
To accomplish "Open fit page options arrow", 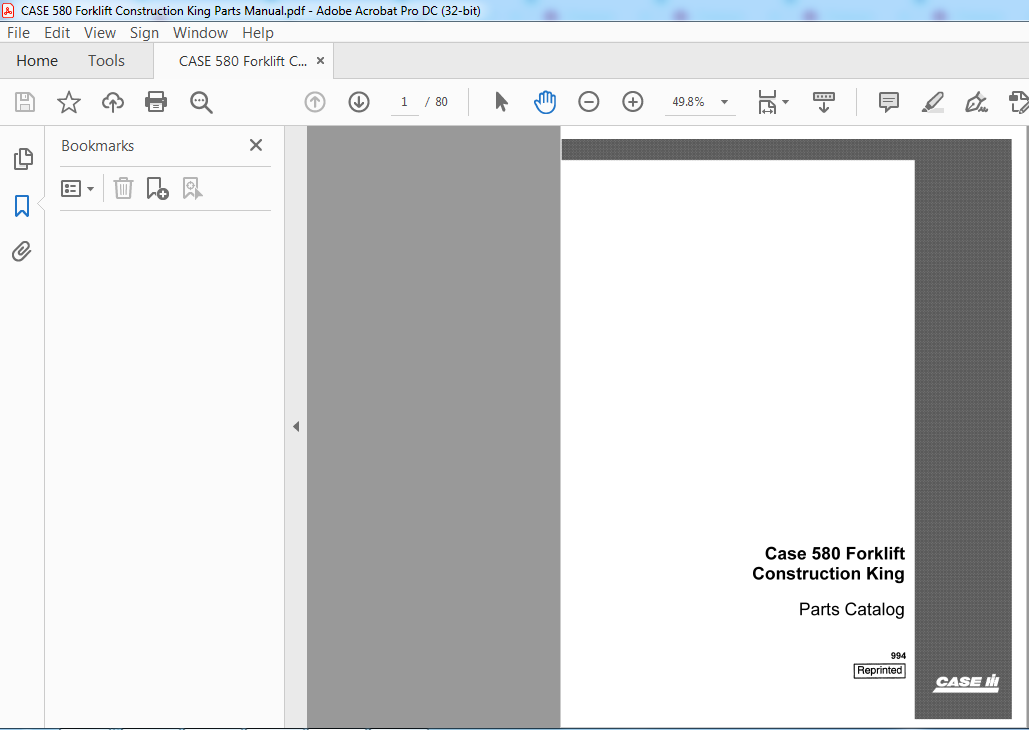I will pyautogui.click(x=786, y=102).
